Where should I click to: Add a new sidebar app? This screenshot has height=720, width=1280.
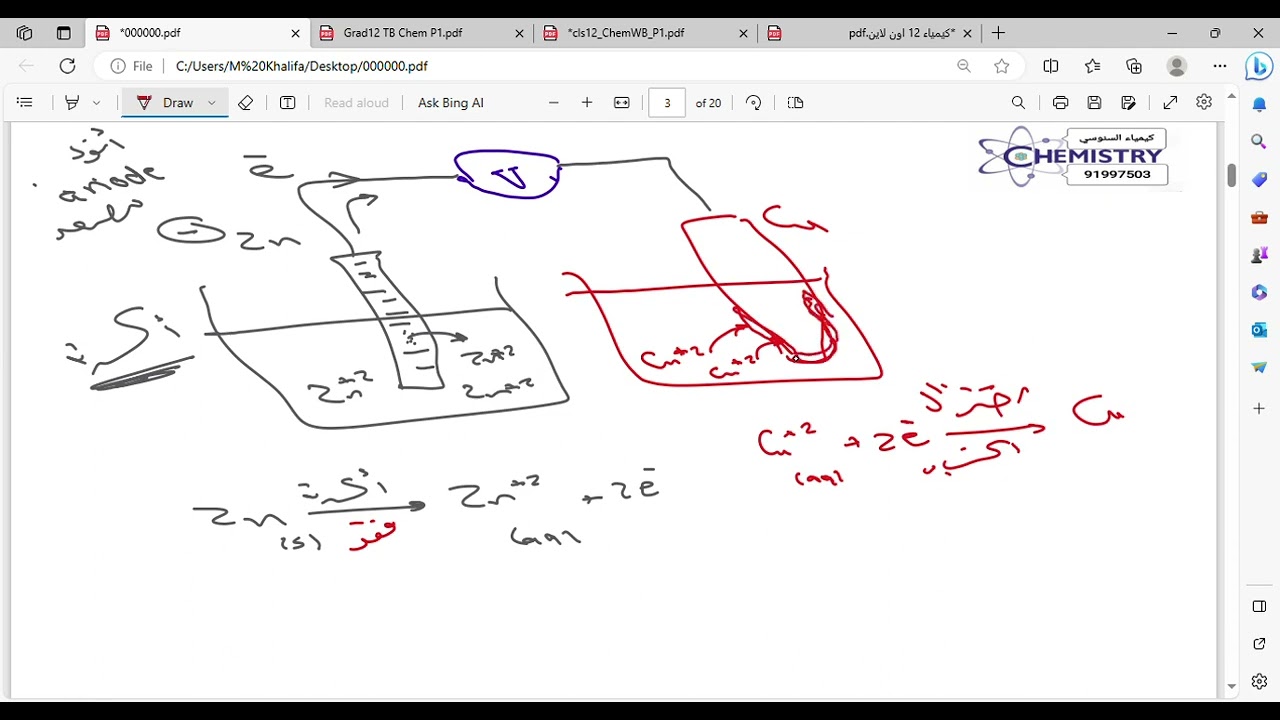[x=1259, y=408]
